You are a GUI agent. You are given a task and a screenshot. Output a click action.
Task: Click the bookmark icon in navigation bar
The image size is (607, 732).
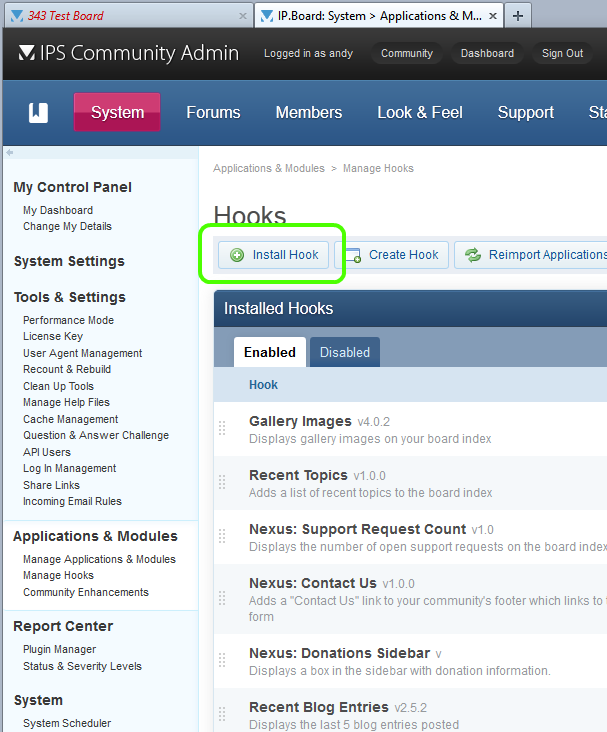click(x=38, y=113)
